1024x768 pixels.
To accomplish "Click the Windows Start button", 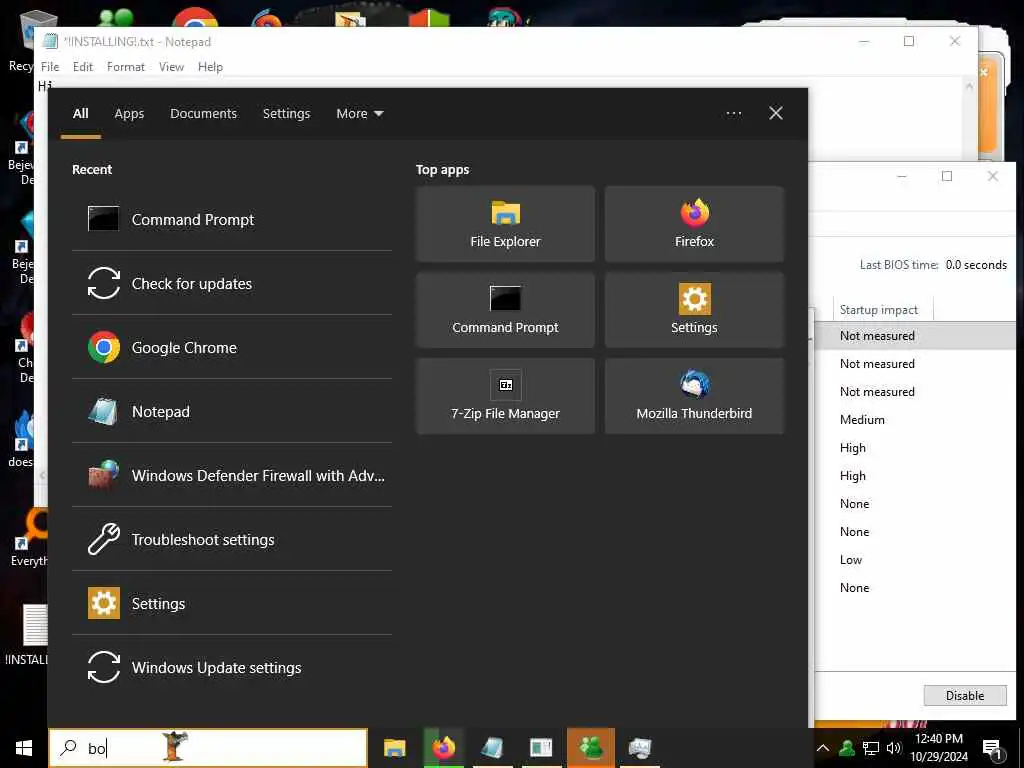I will pyautogui.click(x=24, y=748).
